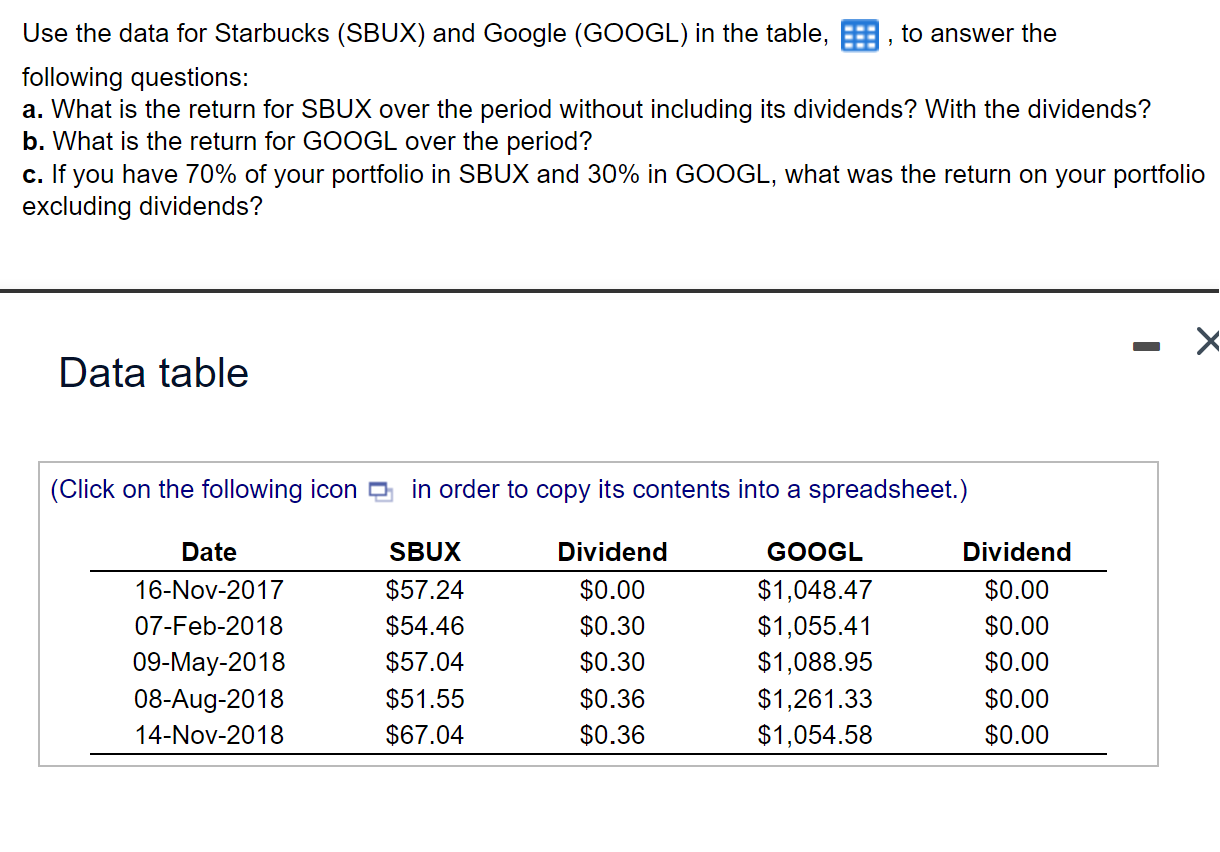Select the 16-Nov-2017 date cell
The height and width of the screenshot is (852, 1220).
208,590
